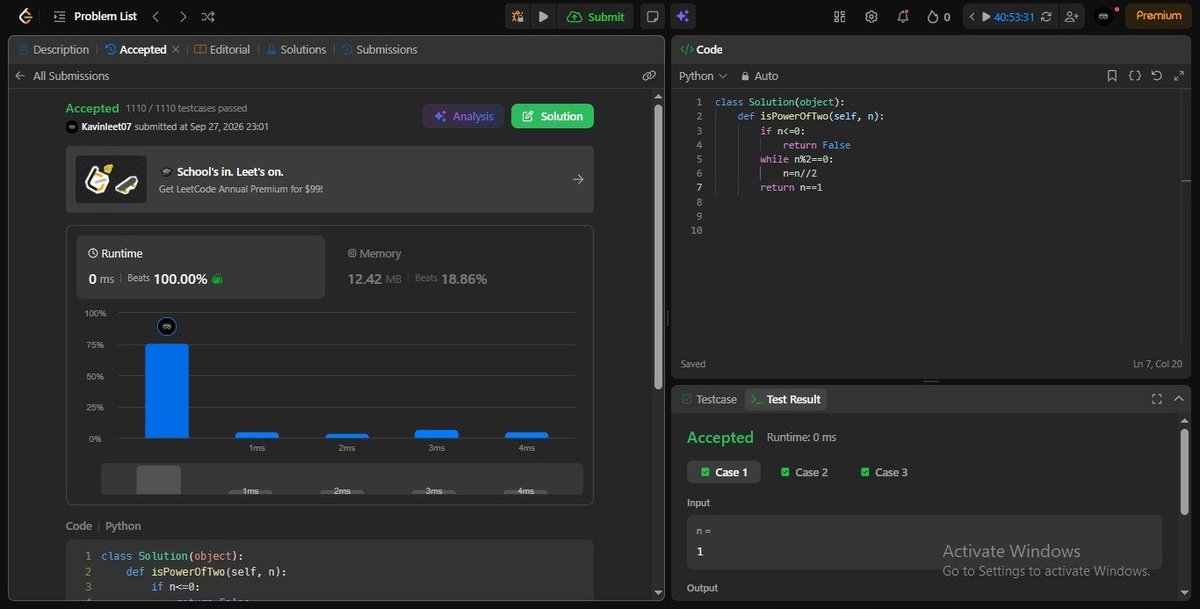Click the debugger bug icon

coord(517,16)
